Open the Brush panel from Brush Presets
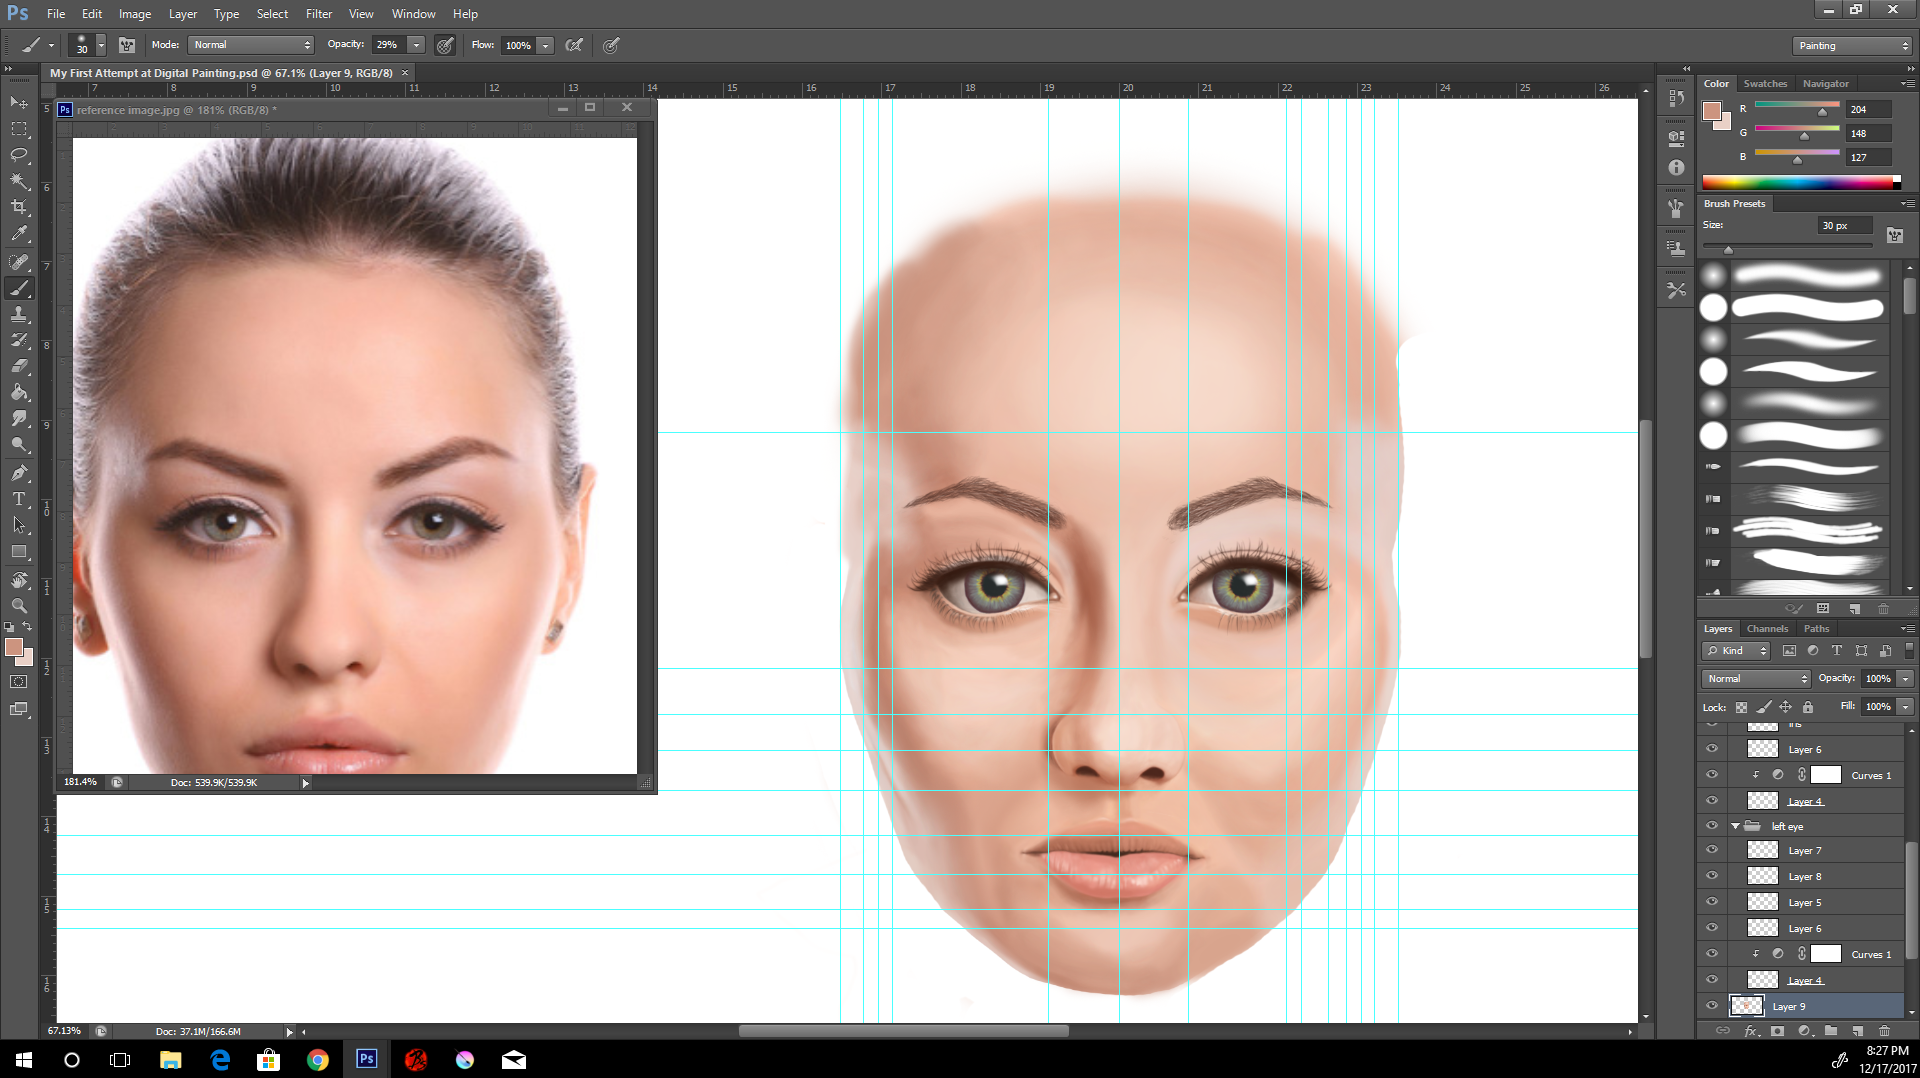The image size is (1920, 1078). 1894,235
